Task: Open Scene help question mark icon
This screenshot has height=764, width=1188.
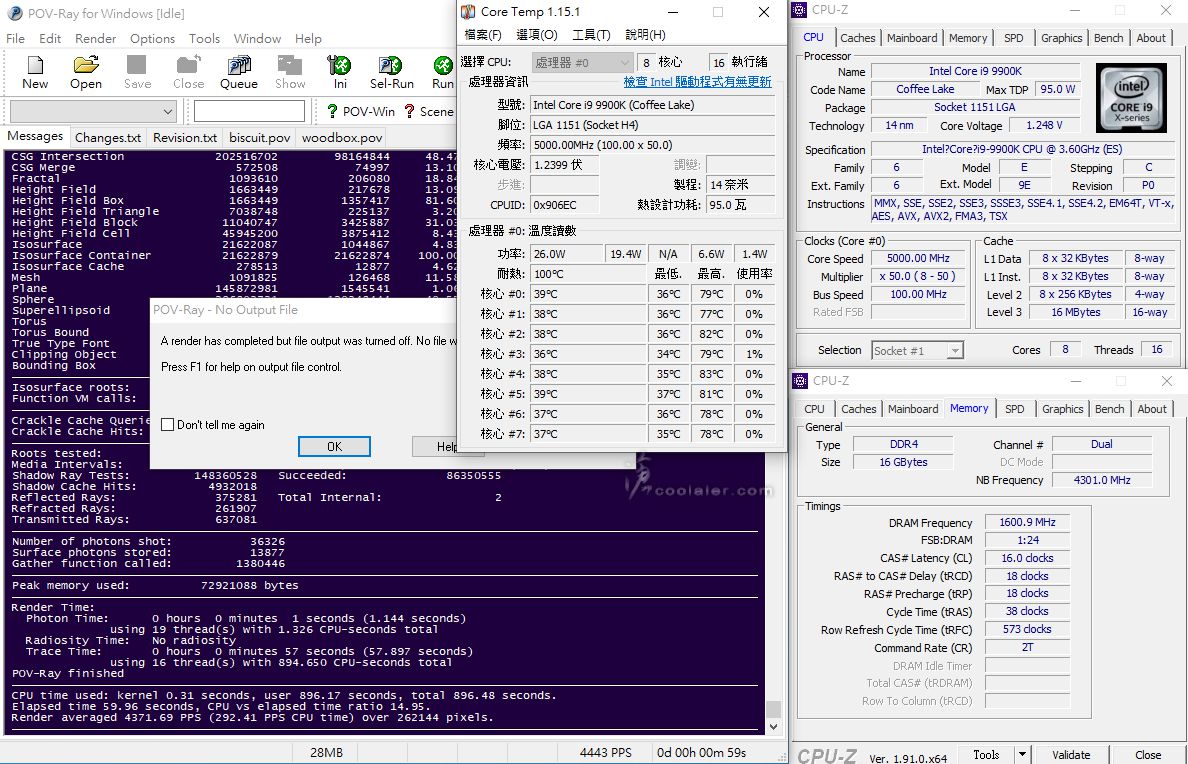Action: pos(409,111)
